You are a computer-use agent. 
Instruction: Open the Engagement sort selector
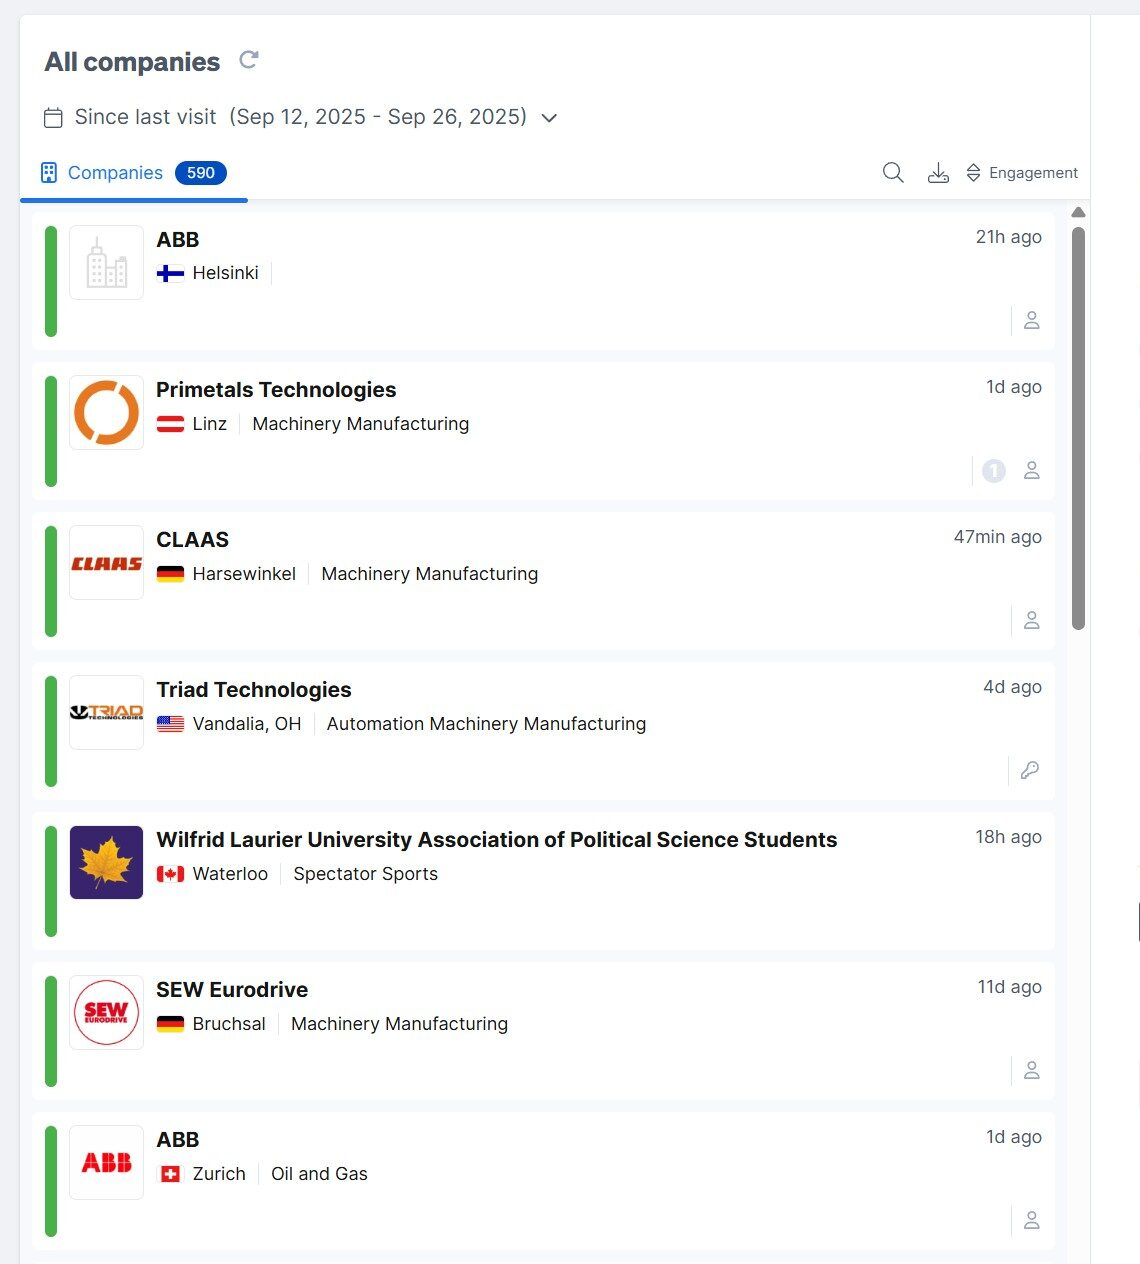[1021, 173]
